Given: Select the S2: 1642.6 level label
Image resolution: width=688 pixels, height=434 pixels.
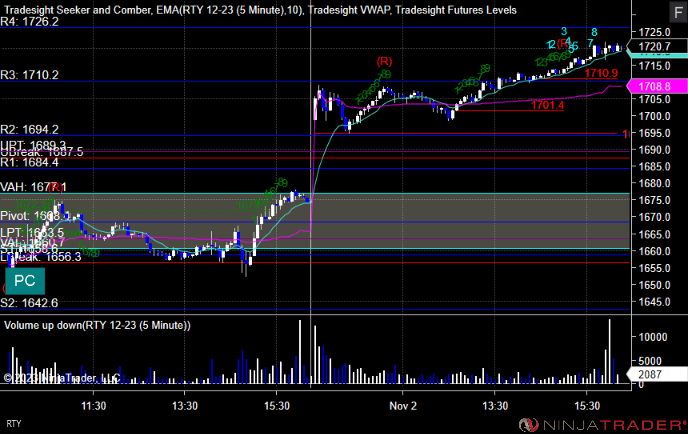Looking at the screenshot, I should (29, 303).
